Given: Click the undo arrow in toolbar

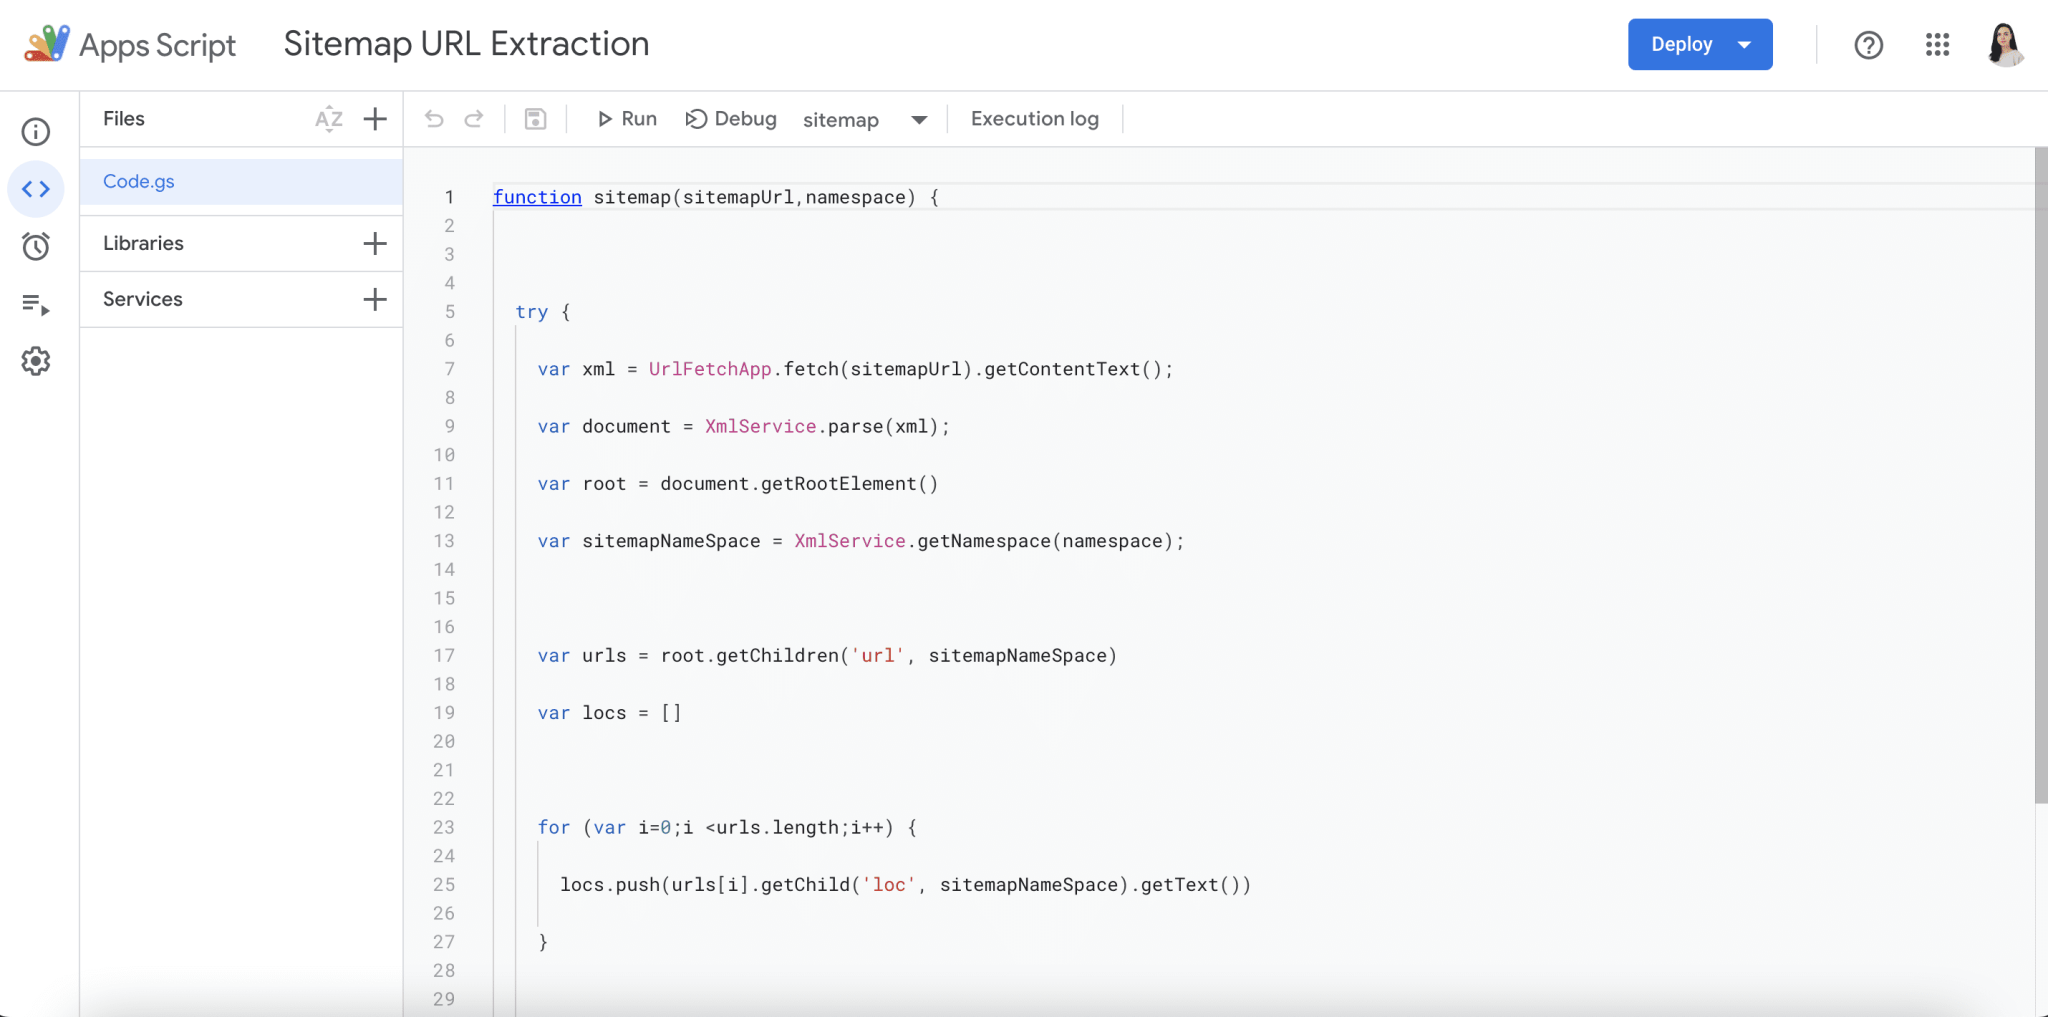Looking at the screenshot, I should [434, 119].
